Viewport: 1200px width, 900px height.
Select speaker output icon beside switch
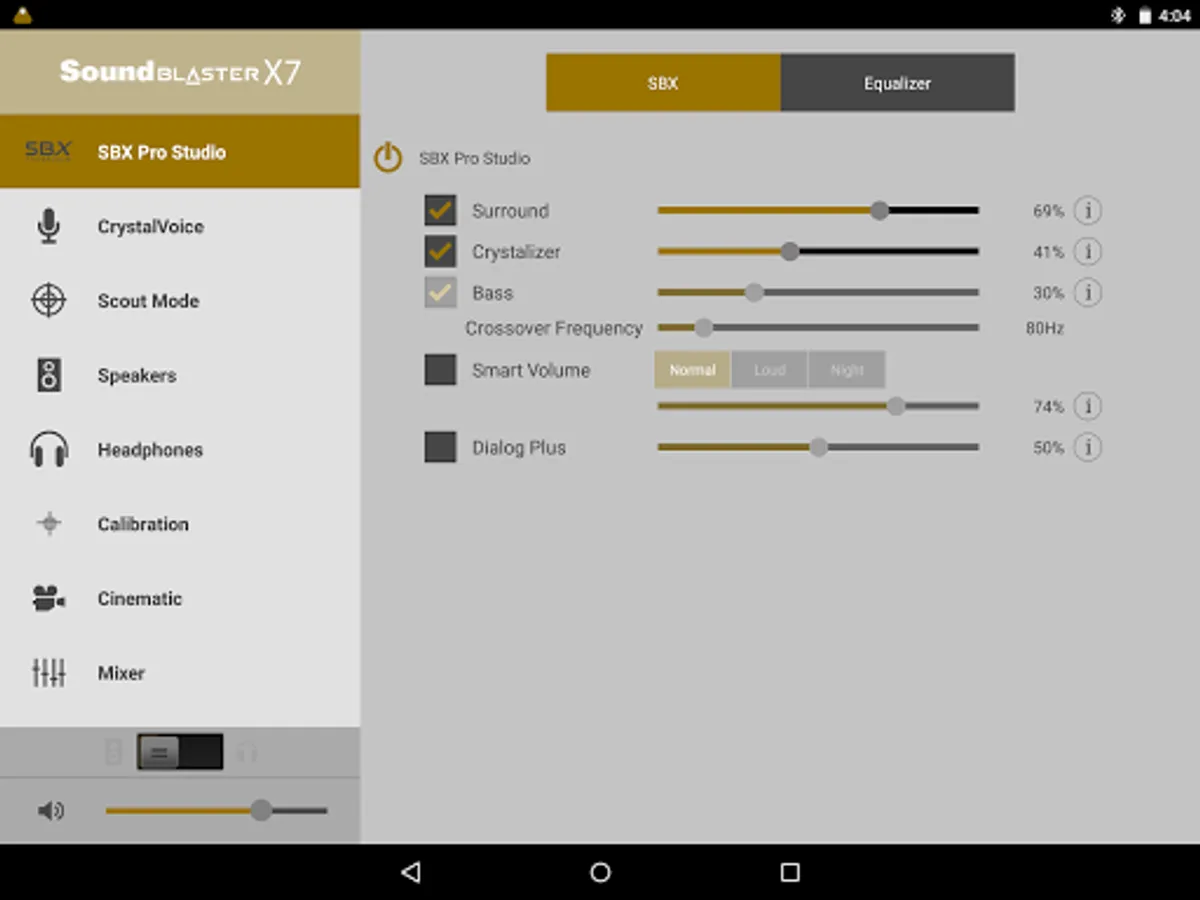[114, 752]
